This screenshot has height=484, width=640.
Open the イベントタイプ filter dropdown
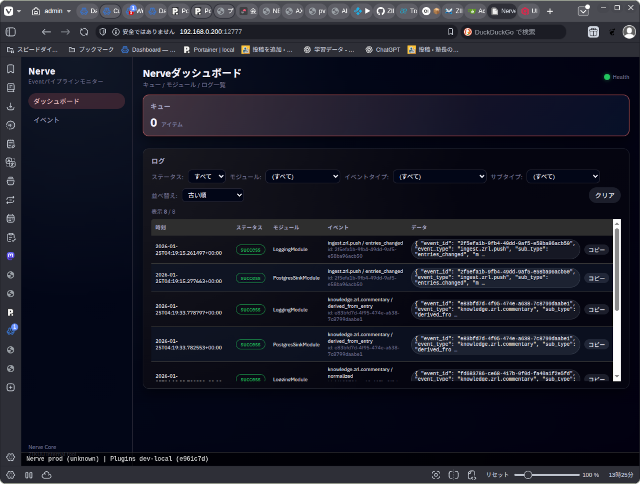pos(434,176)
